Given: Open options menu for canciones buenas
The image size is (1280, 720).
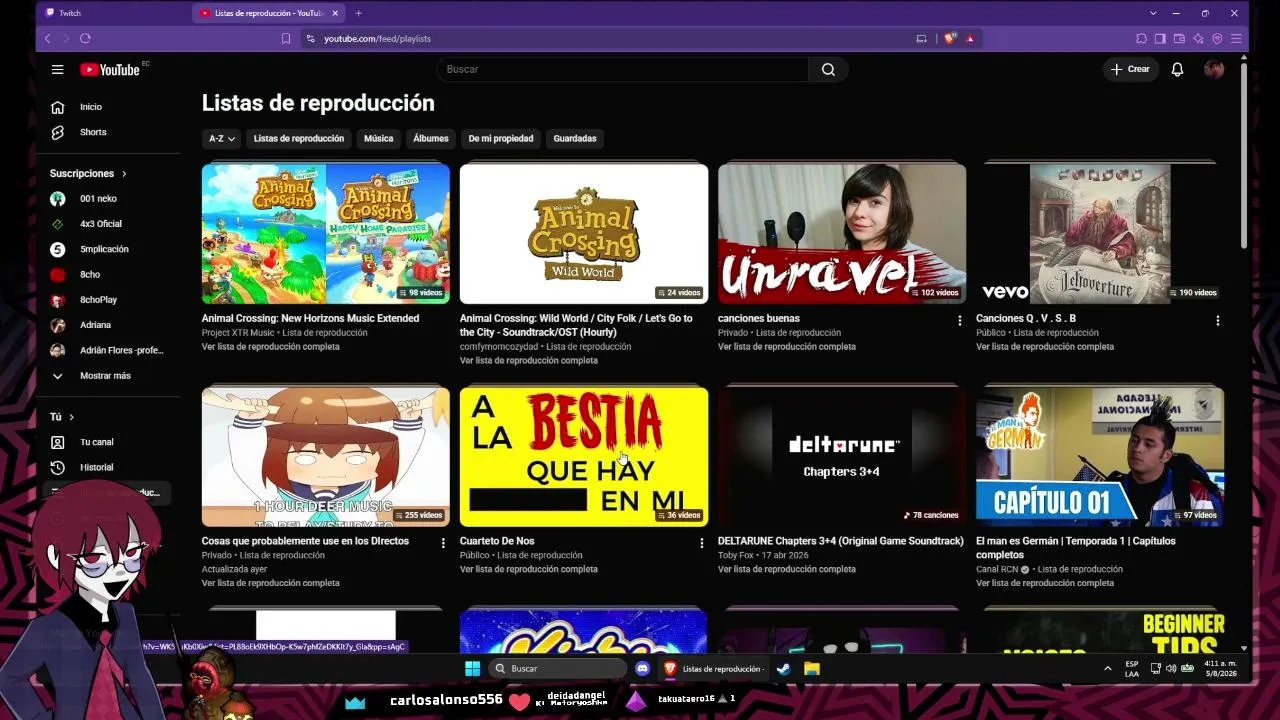Looking at the screenshot, I should tap(959, 321).
